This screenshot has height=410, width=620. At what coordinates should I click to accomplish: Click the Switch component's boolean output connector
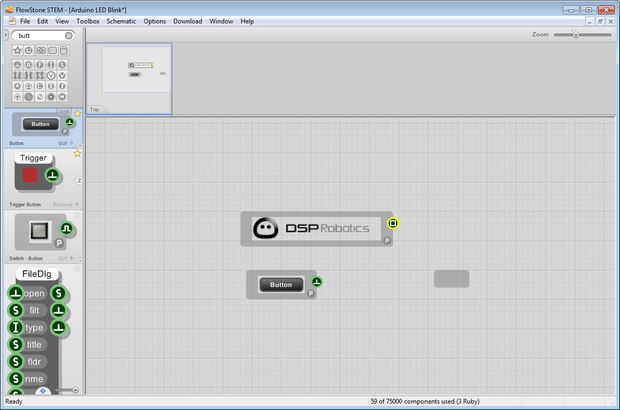(x=66, y=229)
